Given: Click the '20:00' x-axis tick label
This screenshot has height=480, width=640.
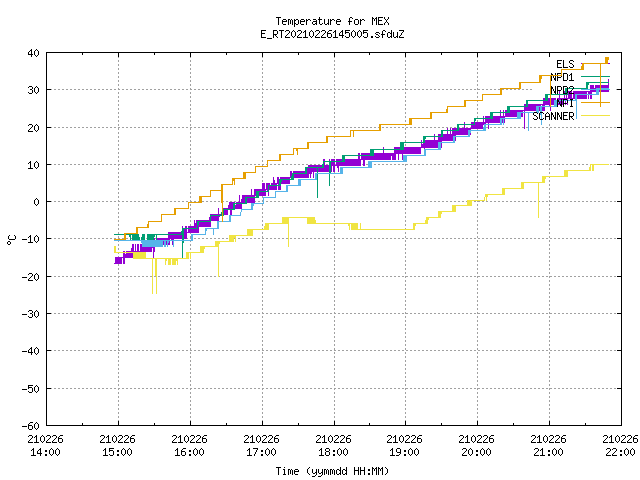Looking at the screenshot, I should click(477, 452).
